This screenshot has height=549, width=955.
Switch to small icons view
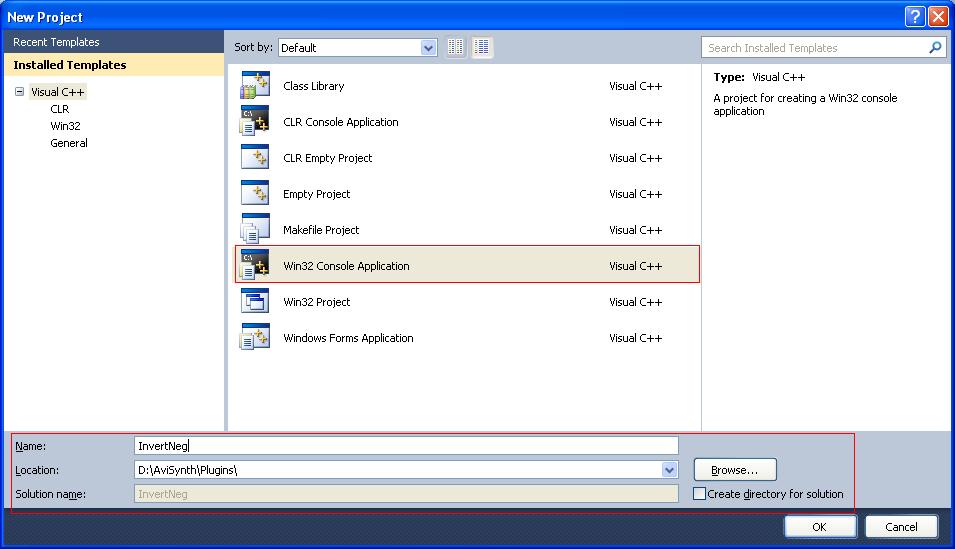(456, 47)
